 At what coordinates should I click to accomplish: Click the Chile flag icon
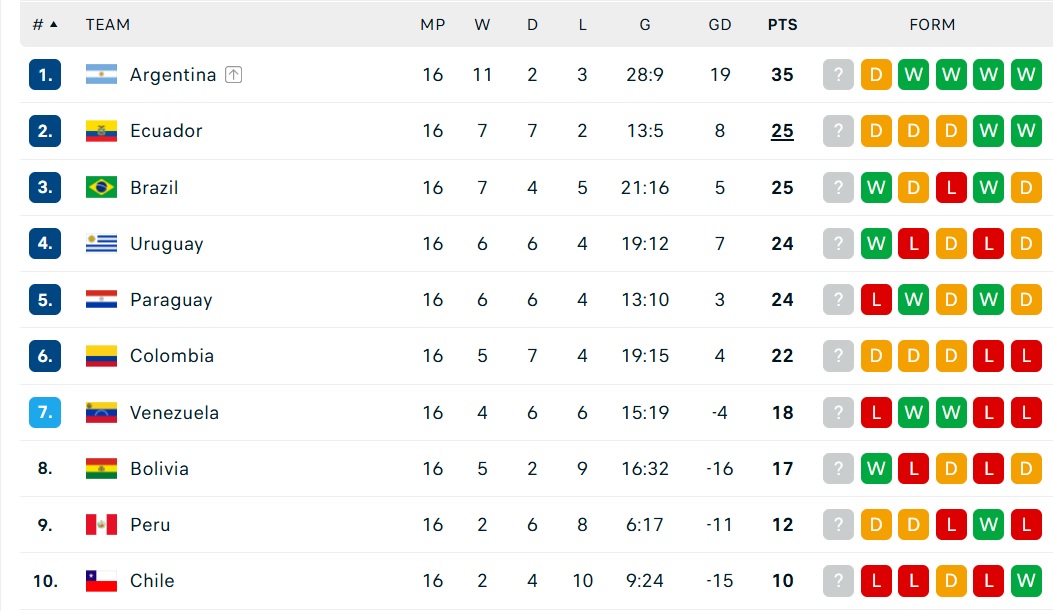coord(101,581)
